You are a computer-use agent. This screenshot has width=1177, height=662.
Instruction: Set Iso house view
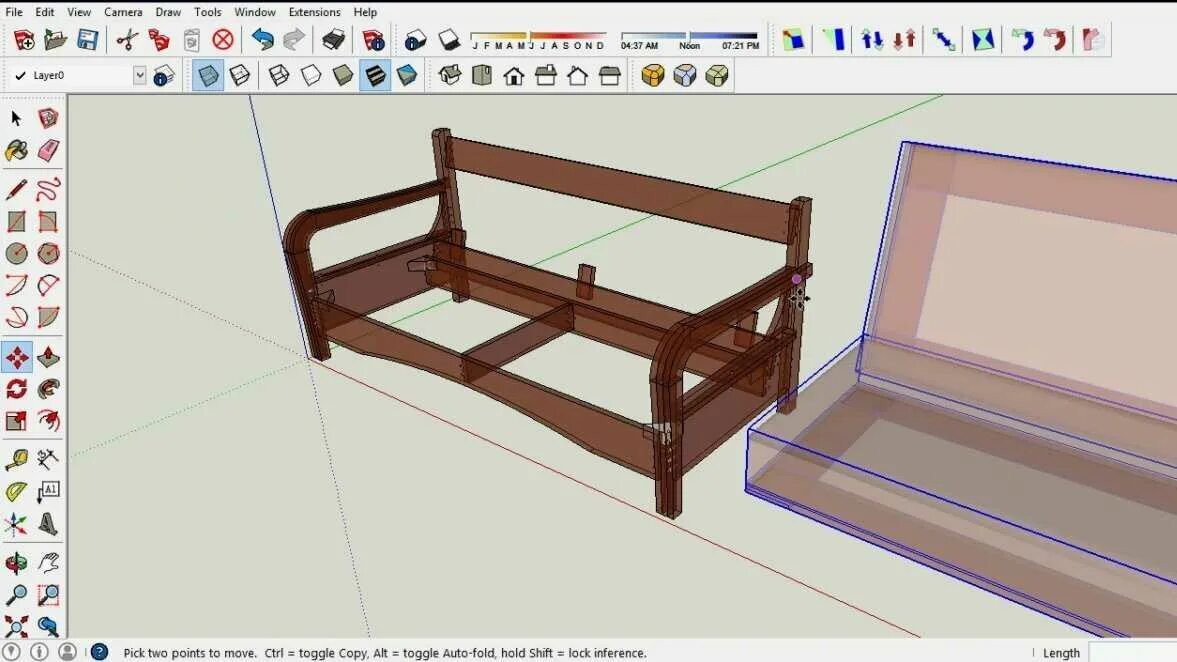point(450,76)
